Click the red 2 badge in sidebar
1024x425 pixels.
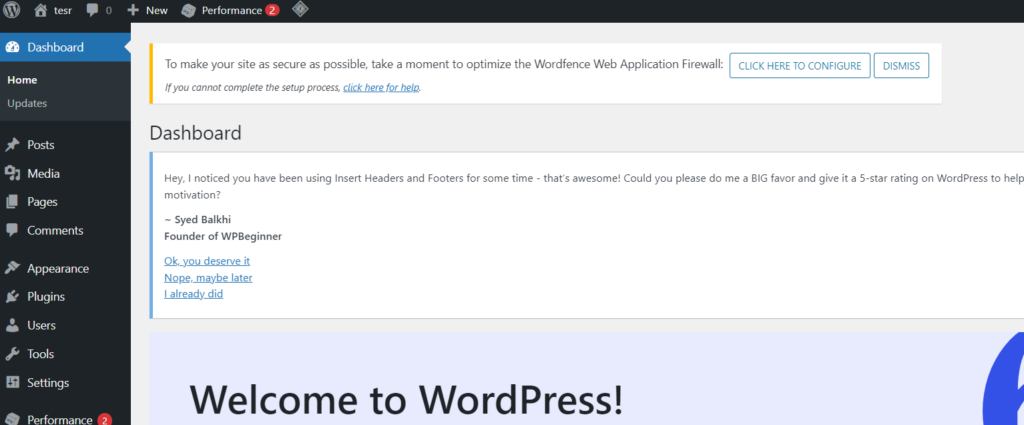104,420
